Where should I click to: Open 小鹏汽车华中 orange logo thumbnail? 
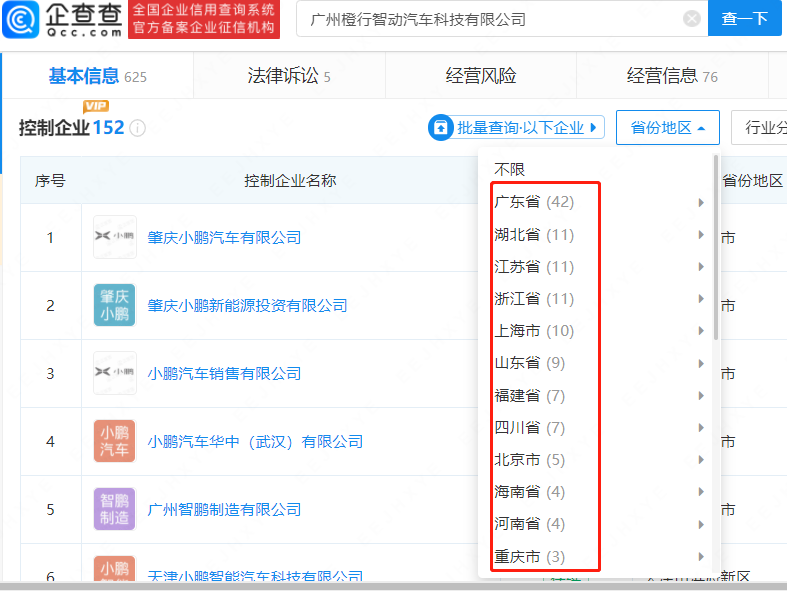coord(115,441)
